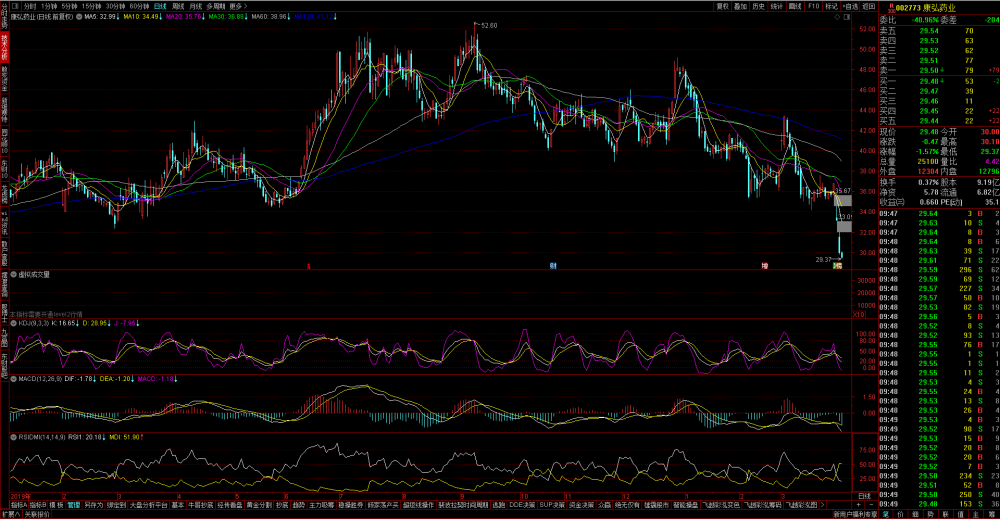Image resolution: width=1000 pixels, height=520 pixels.
Task: Open the 多周期 multi-period view
Action: click(x=216, y=6)
